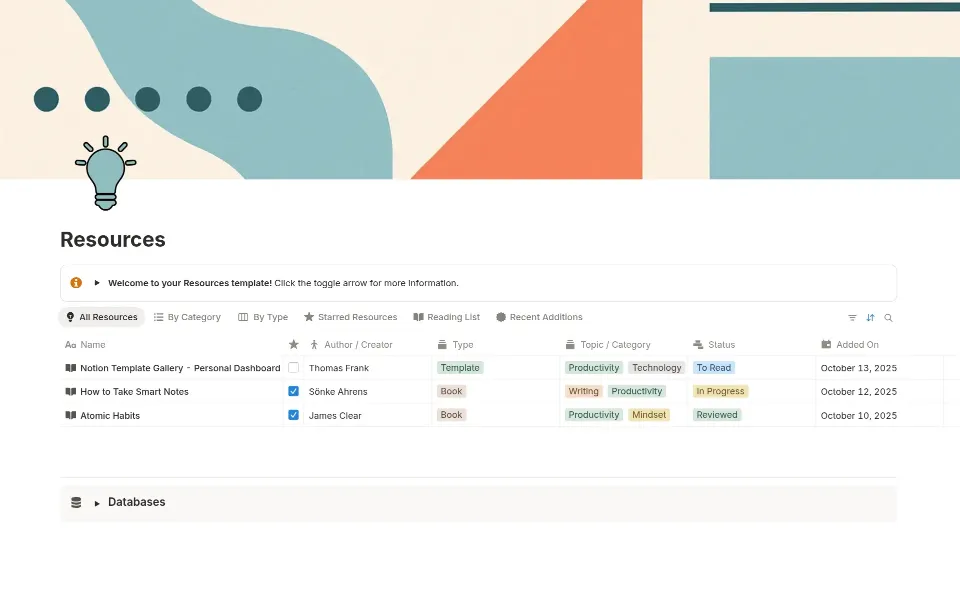Open the filter icon in view toolbar
Screen dimensions: 960x600
click(852, 318)
